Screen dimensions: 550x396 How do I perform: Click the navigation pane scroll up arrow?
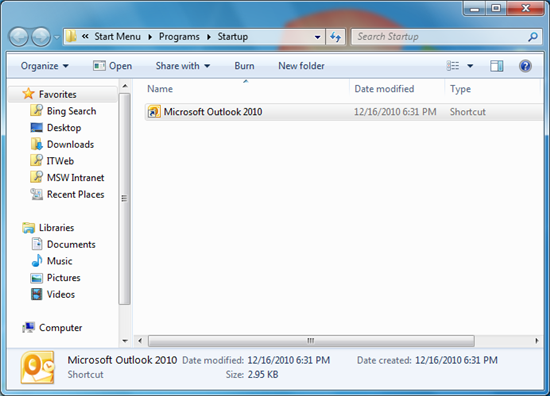click(125, 86)
